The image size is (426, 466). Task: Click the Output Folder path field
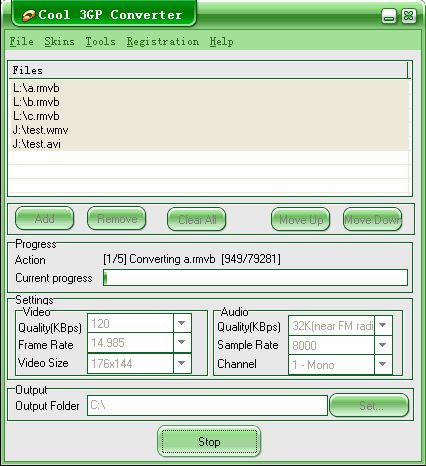[207, 405]
